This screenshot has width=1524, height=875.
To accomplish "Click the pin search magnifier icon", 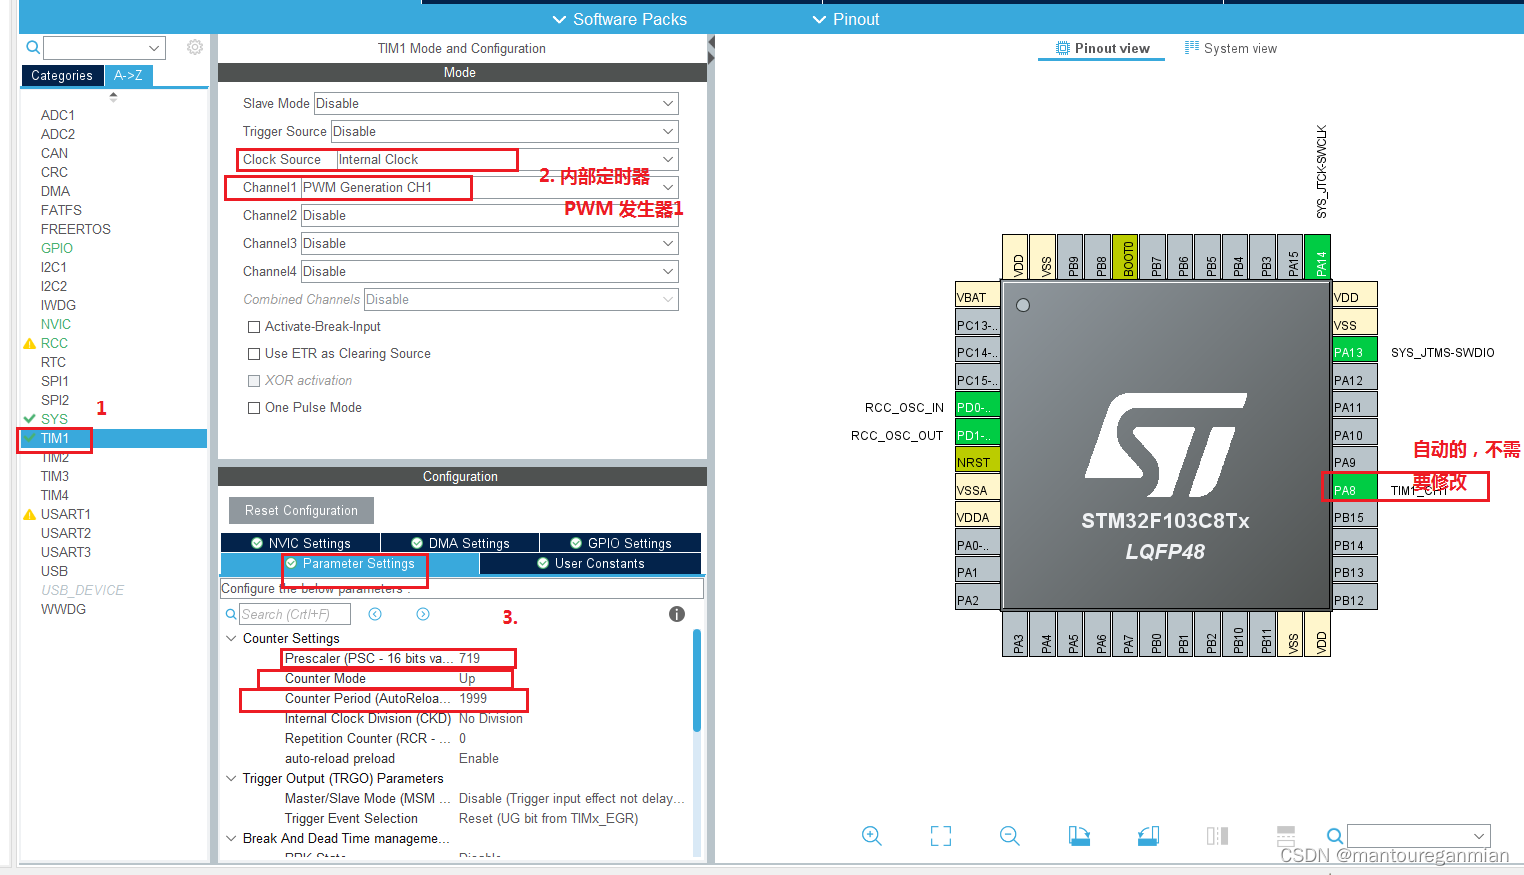I will pyautogui.click(x=1334, y=836).
